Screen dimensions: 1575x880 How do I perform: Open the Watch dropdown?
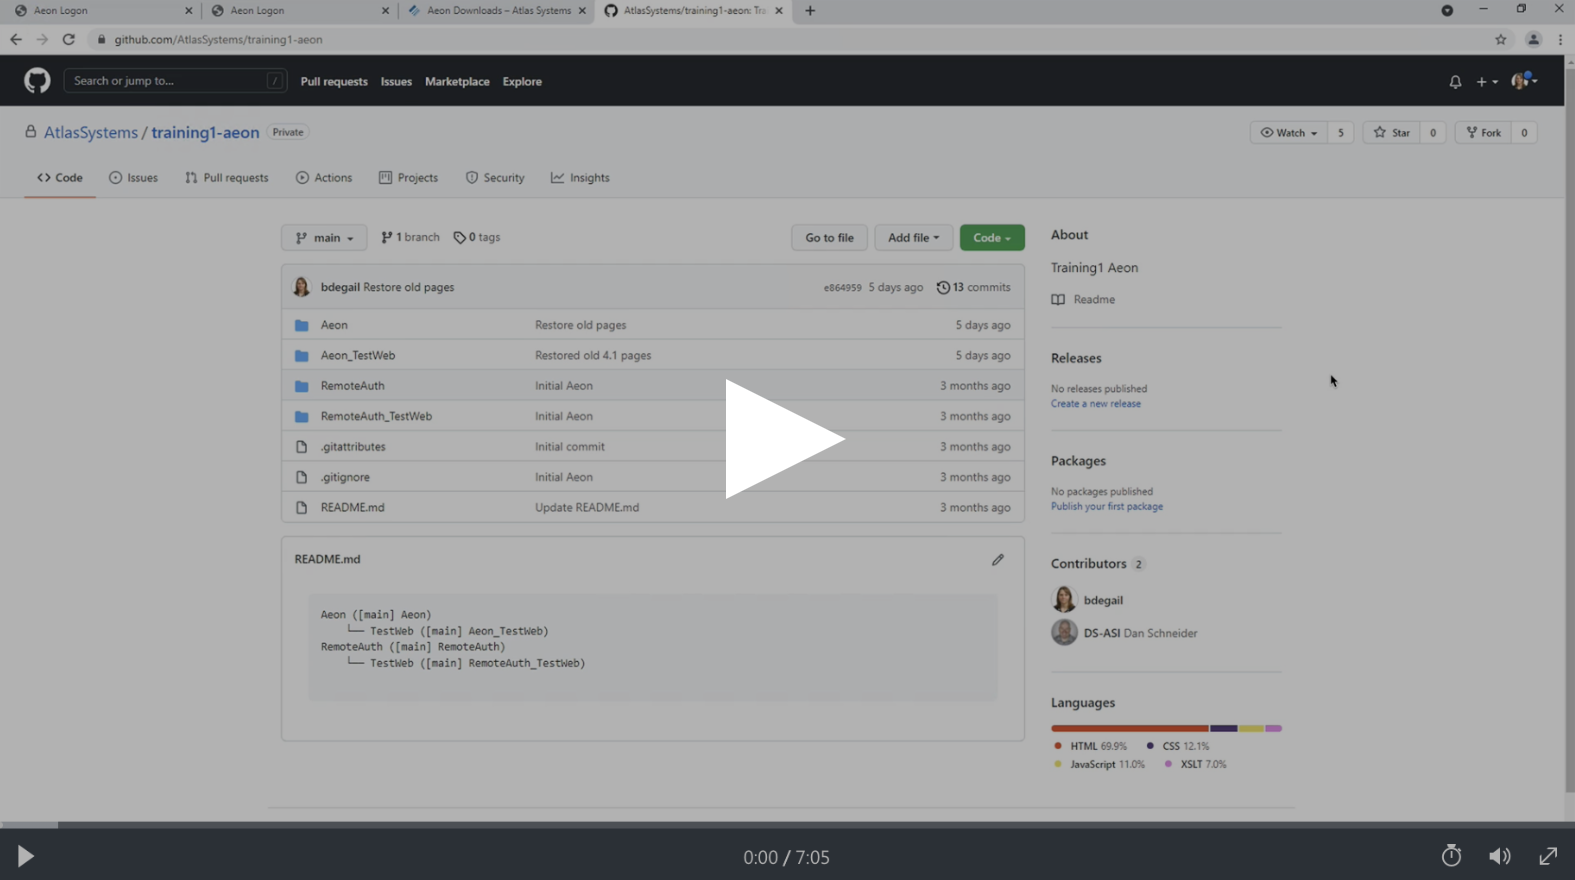click(1288, 133)
